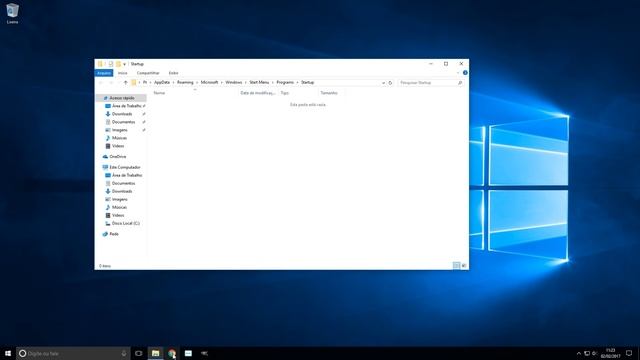The image size is (640, 360).
Task: Open Disco Local (C:) drive
Action: (125, 223)
